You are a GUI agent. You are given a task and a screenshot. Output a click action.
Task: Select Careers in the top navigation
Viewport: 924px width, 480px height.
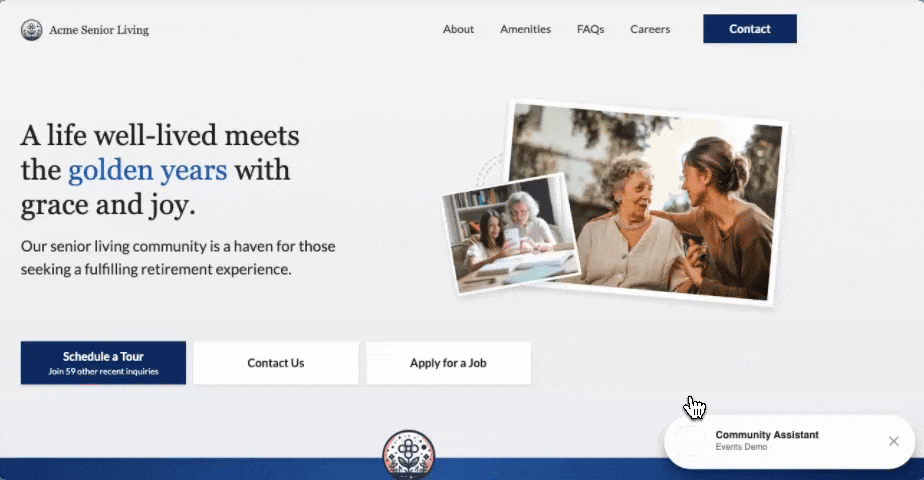[x=650, y=29]
